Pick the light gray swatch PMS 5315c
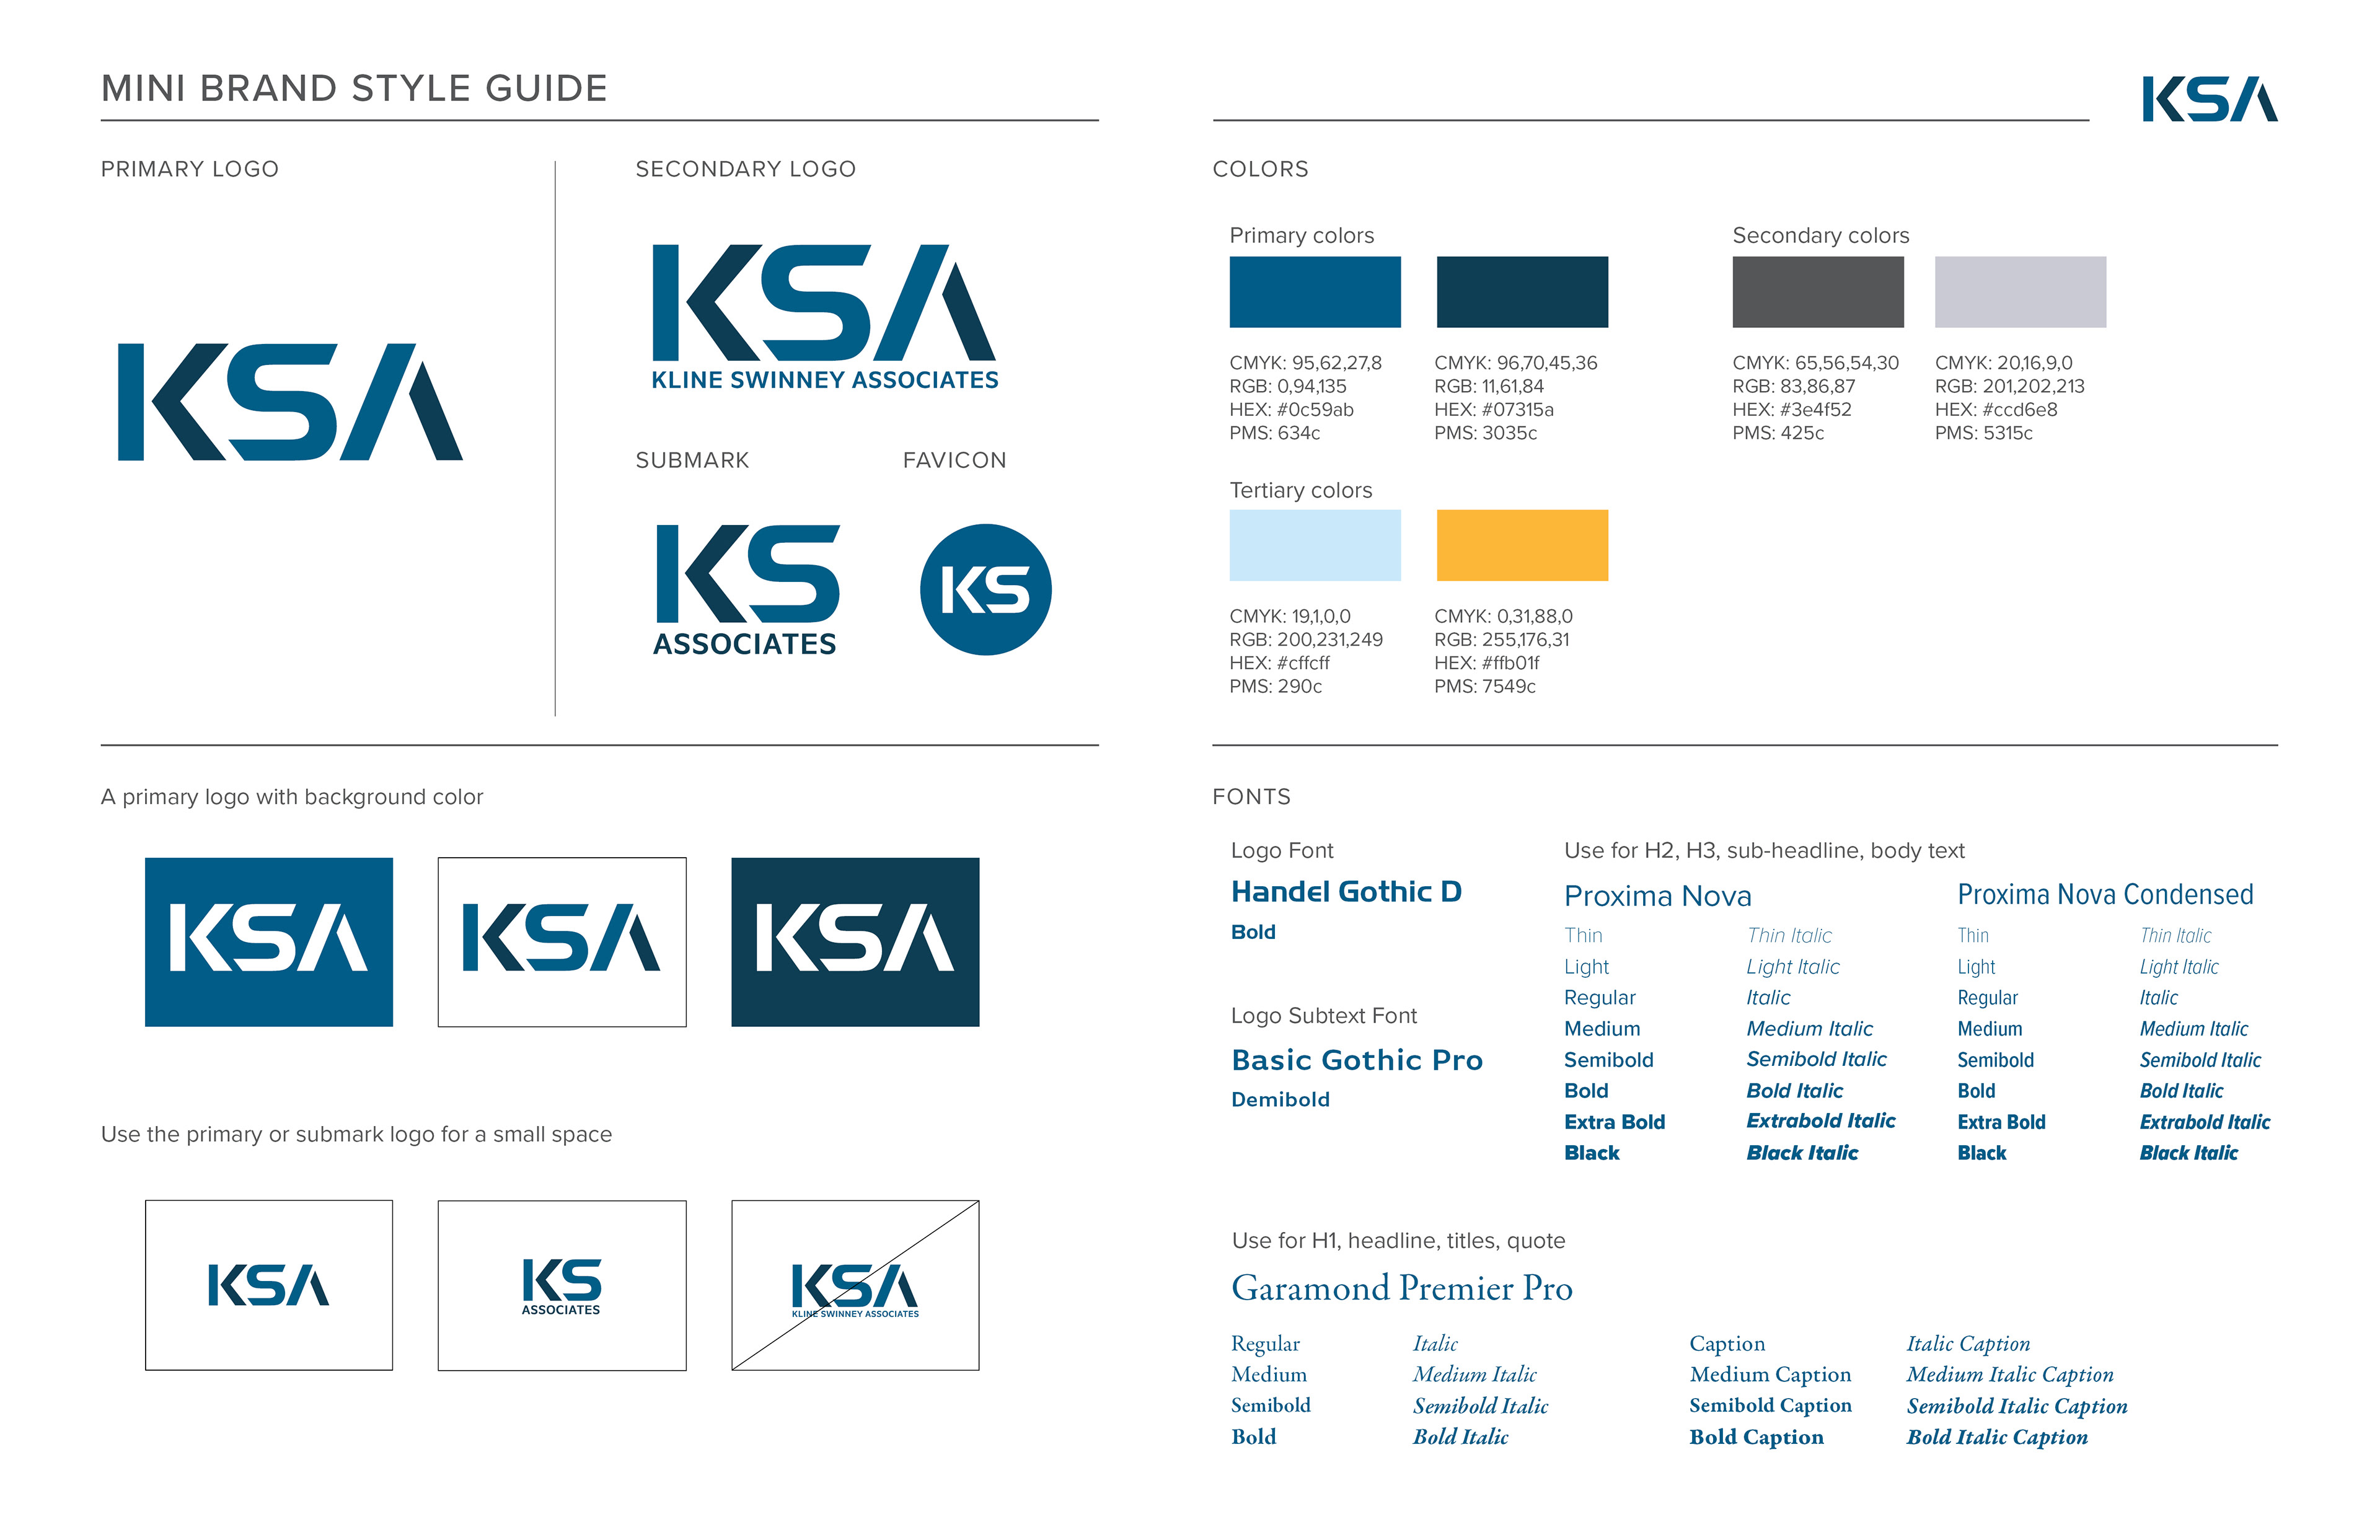2380x1540 pixels. 2019,292
